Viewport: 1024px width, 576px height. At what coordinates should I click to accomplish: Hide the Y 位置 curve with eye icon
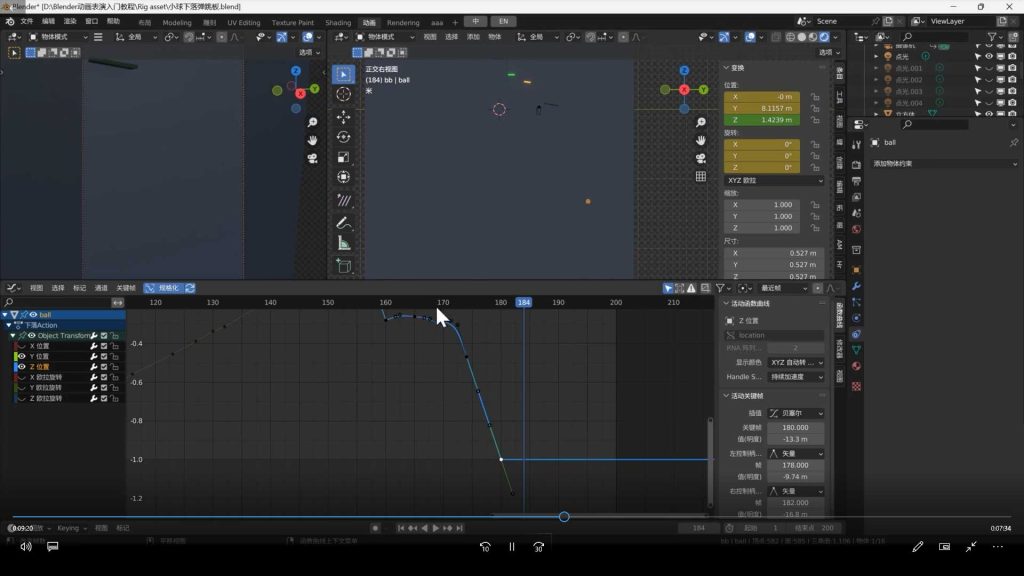click(x=21, y=356)
